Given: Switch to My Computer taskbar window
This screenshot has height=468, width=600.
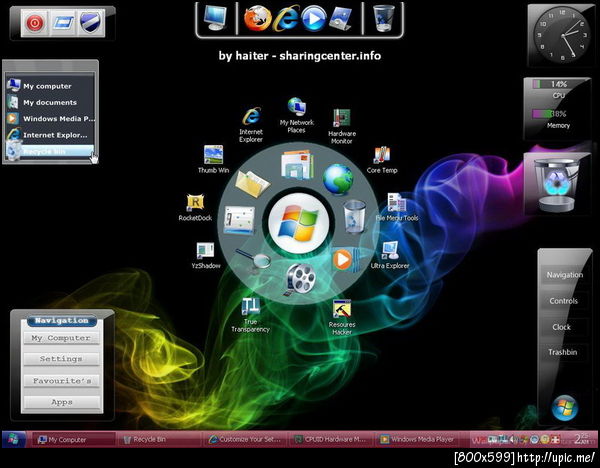Looking at the screenshot, I should pyautogui.click(x=72, y=440).
